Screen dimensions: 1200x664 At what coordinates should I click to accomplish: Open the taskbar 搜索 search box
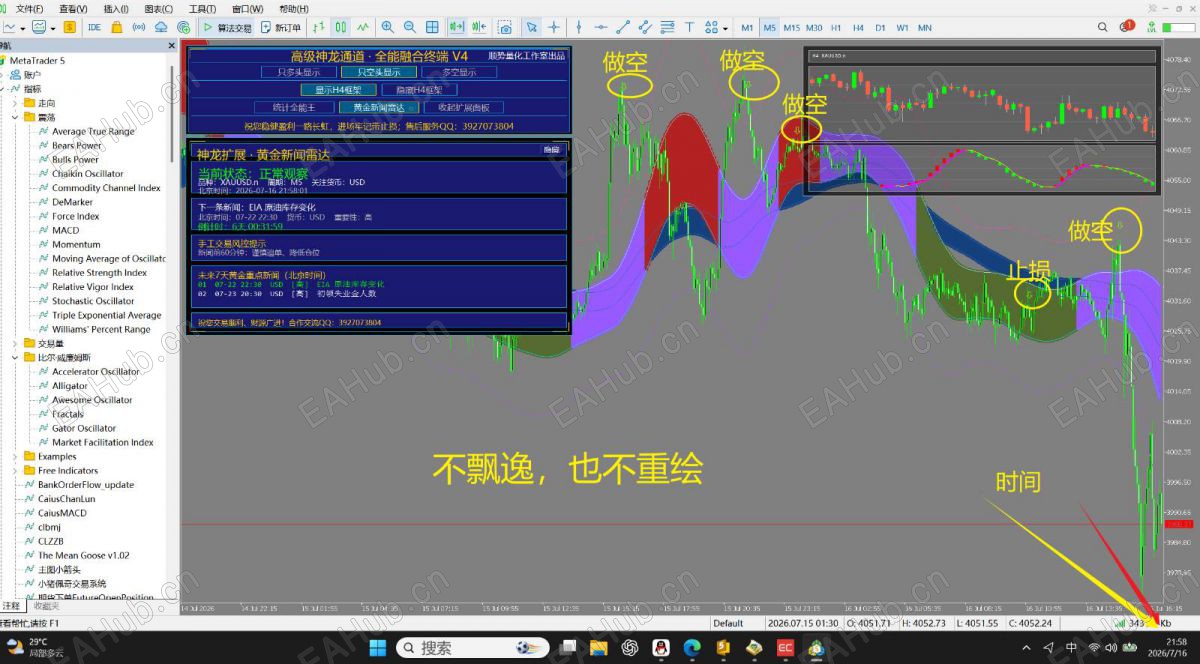472,648
